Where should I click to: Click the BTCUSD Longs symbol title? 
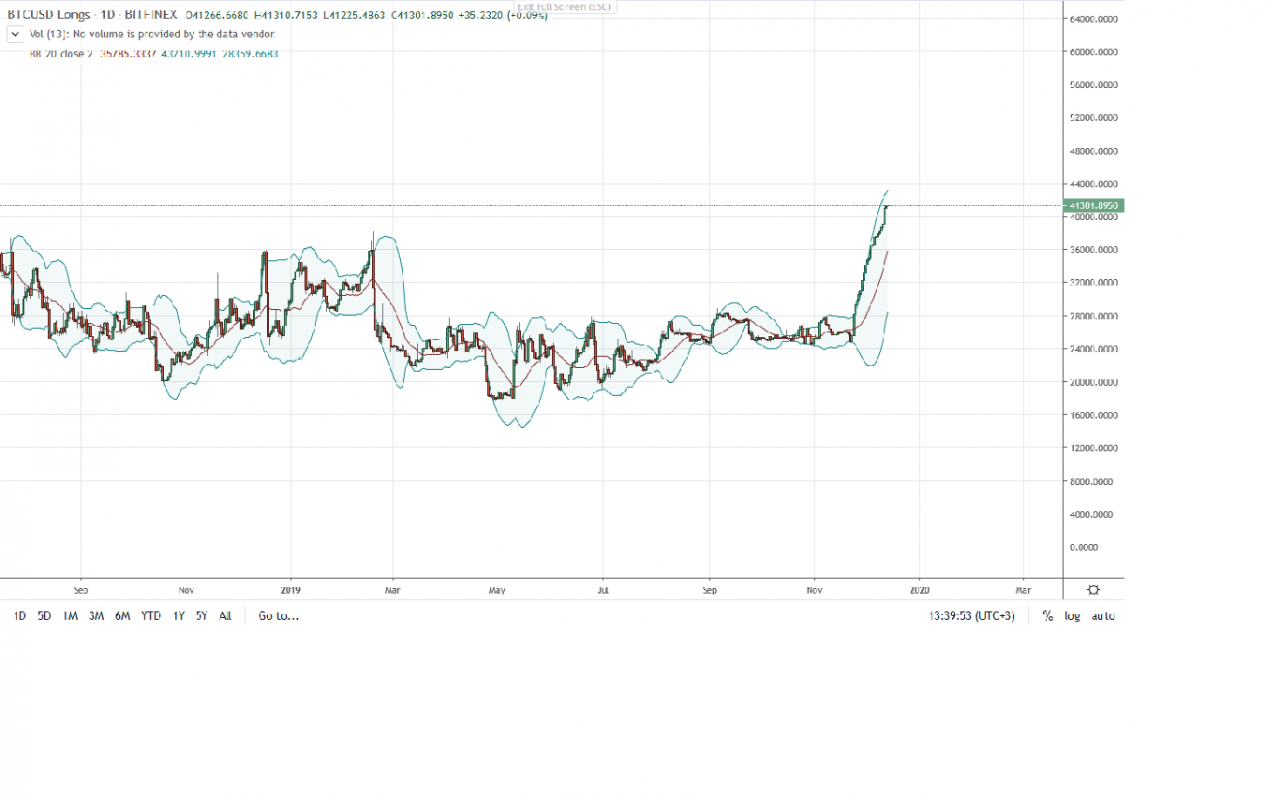(48, 17)
